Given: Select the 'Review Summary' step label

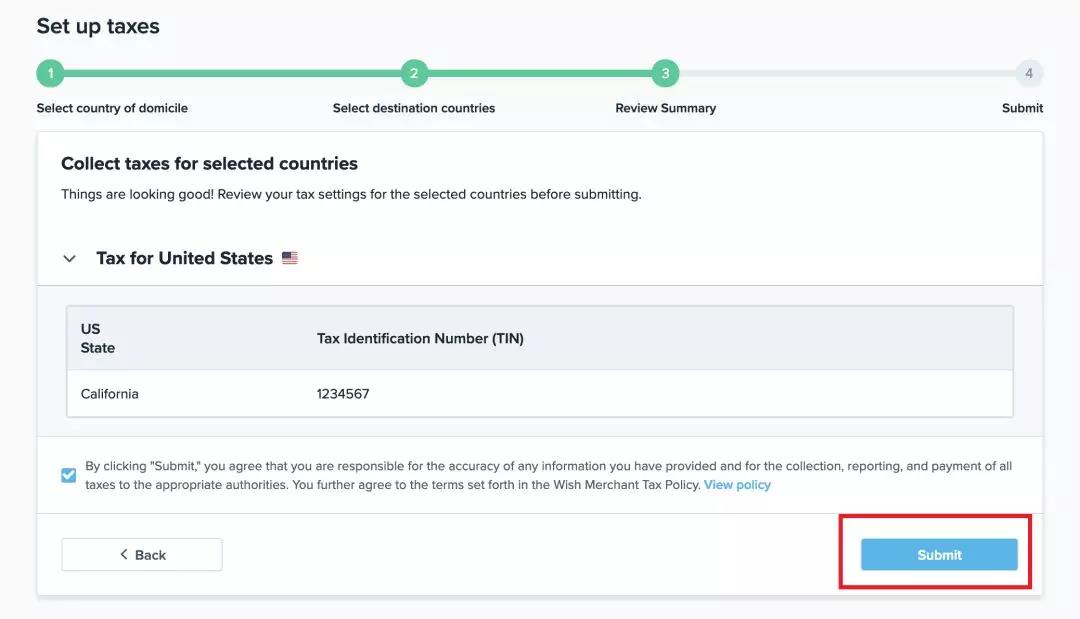Looking at the screenshot, I should (x=665, y=108).
